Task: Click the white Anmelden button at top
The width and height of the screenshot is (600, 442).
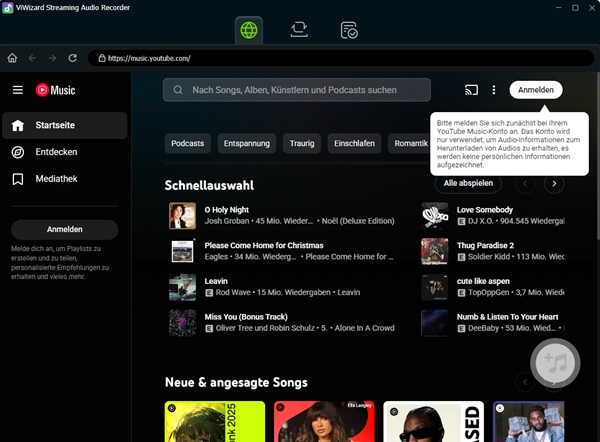Action: [x=536, y=90]
